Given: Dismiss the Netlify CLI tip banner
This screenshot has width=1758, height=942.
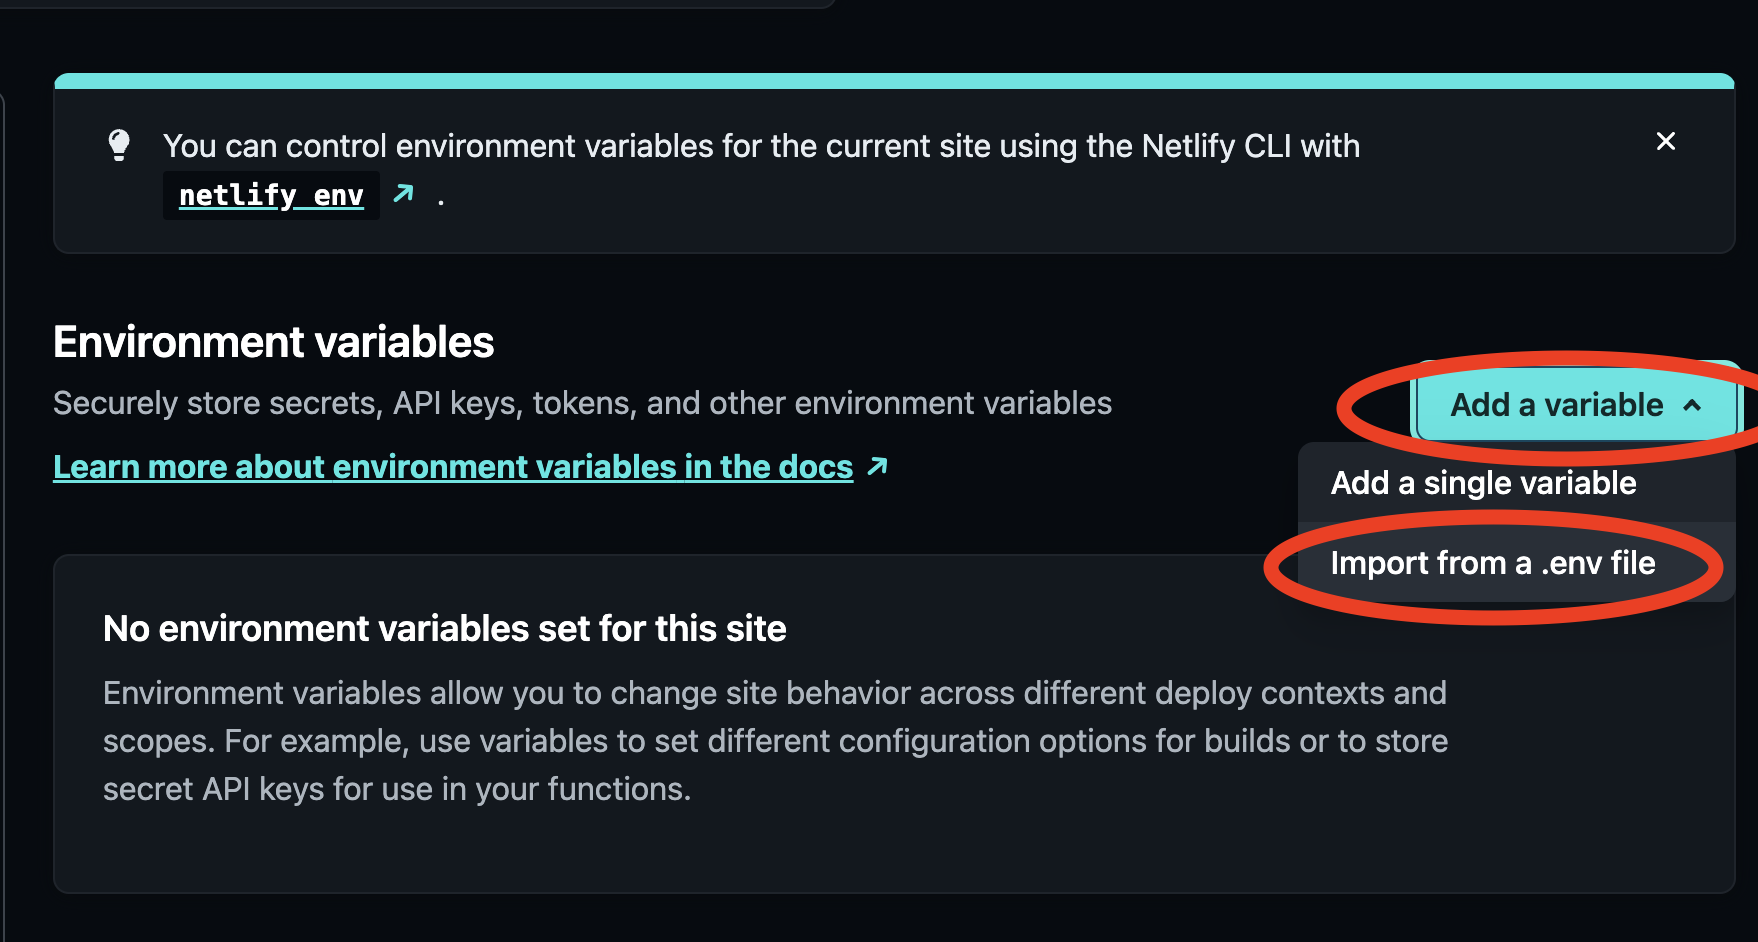Looking at the screenshot, I should click(x=1665, y=142).
